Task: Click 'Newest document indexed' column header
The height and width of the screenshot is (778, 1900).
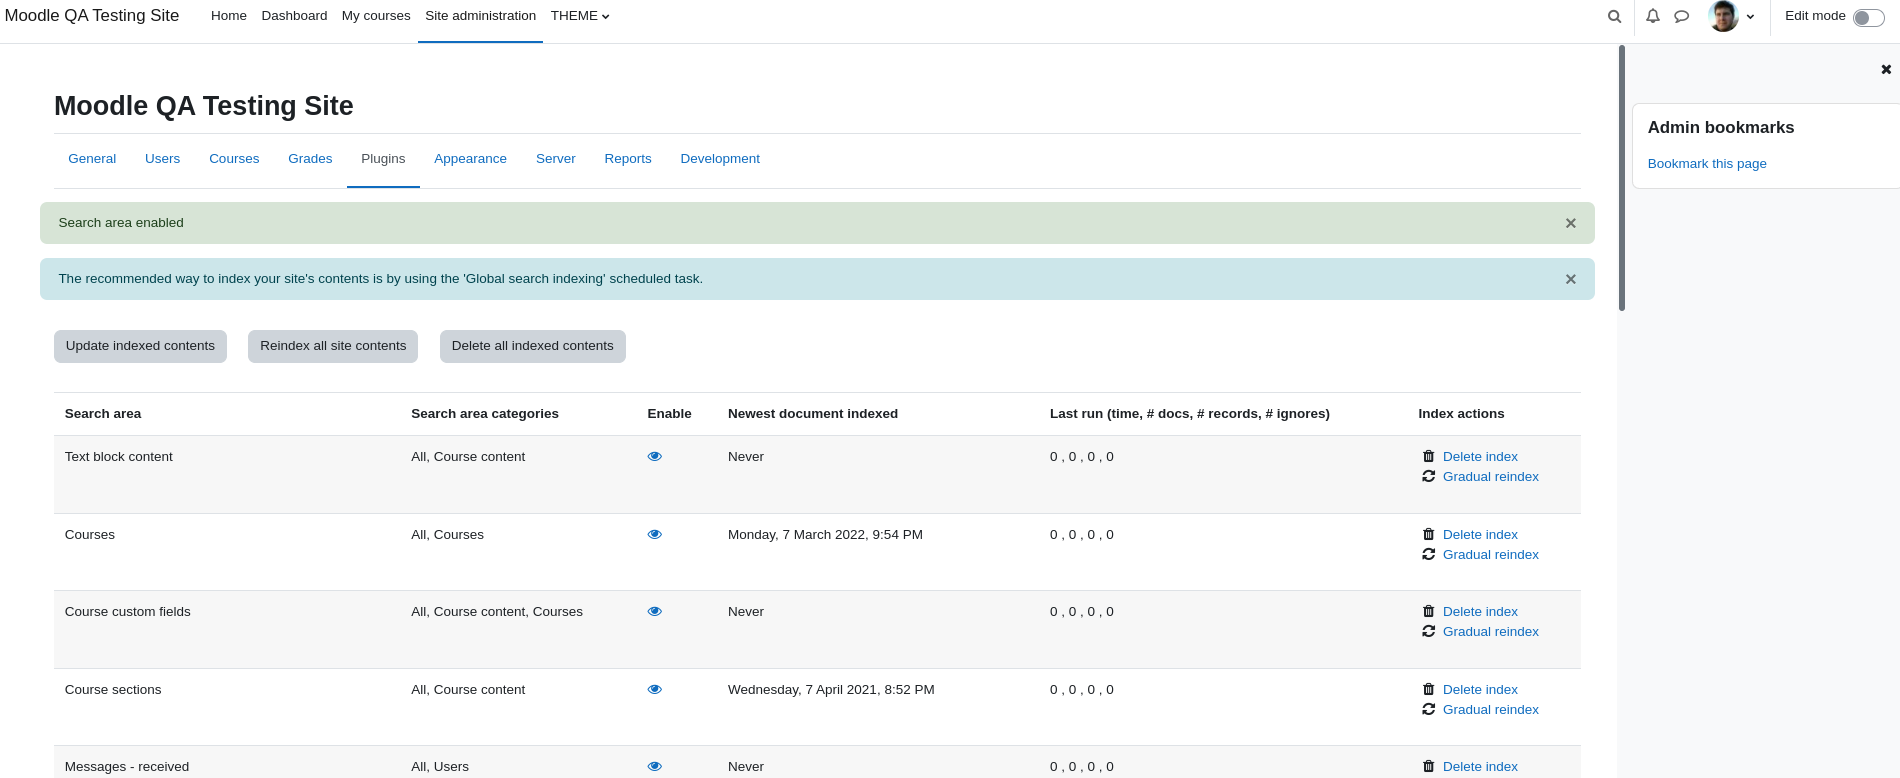Action: click(x=813, y=414)
